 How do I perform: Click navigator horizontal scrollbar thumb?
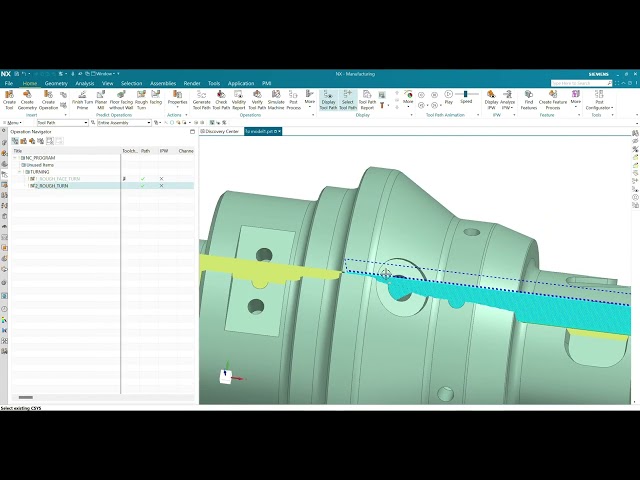coord(25,397)
